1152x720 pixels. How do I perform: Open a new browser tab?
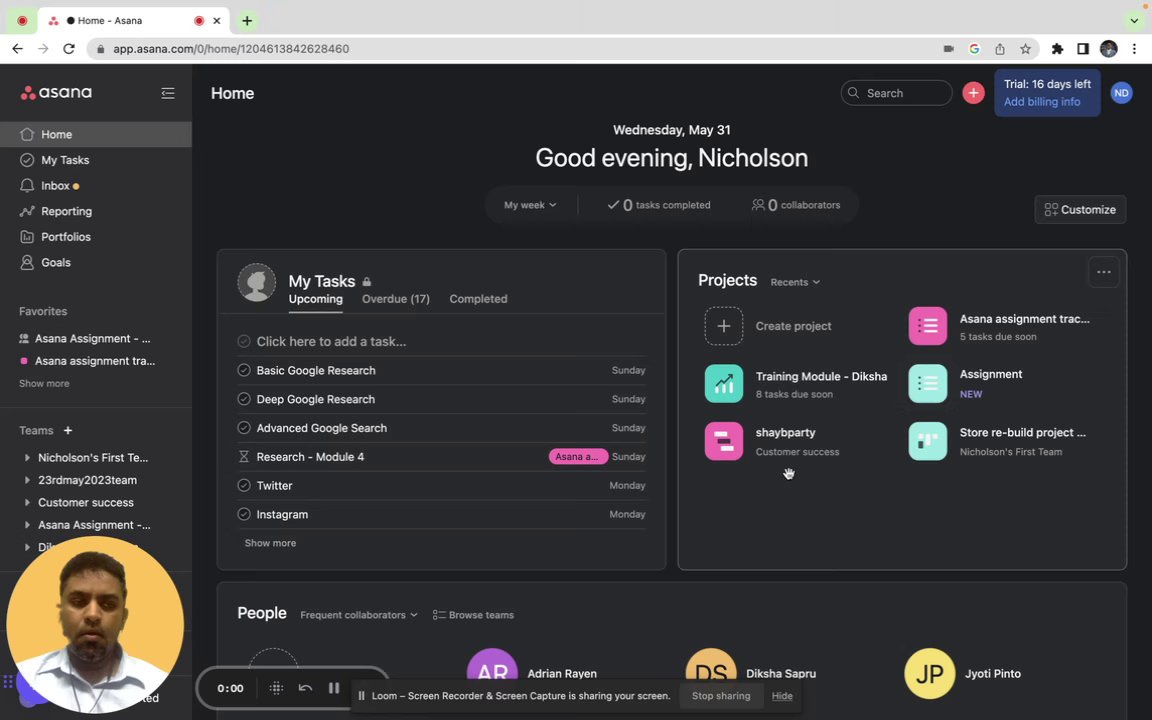point(247,21)
